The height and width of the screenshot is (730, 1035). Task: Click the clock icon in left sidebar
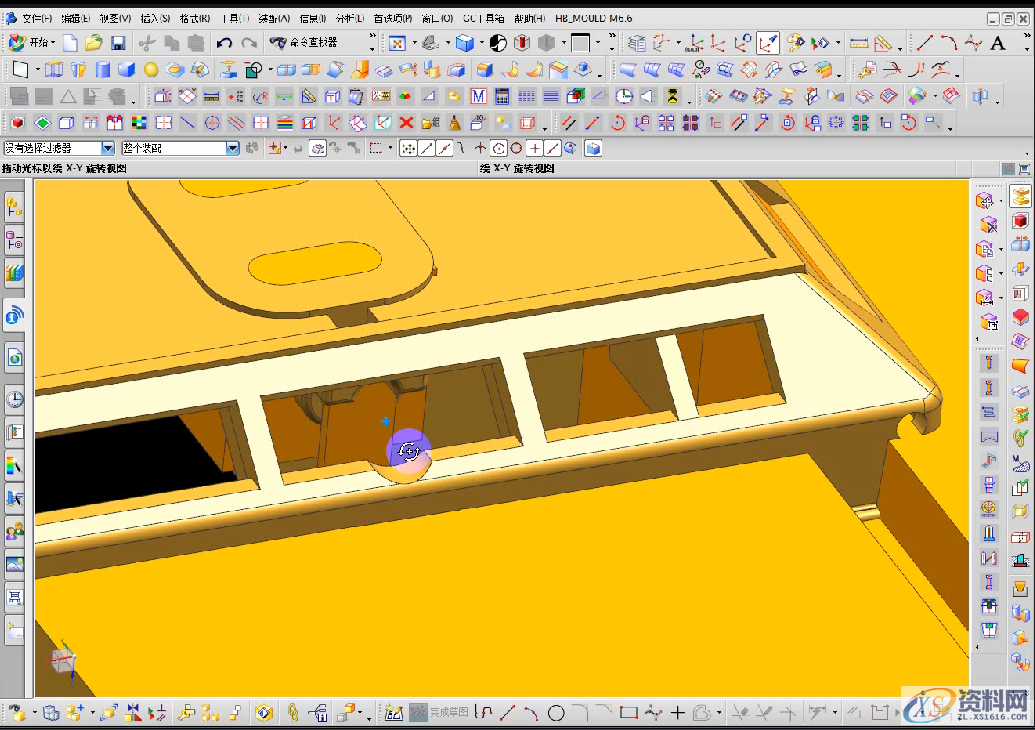click(x=15, y=400)
